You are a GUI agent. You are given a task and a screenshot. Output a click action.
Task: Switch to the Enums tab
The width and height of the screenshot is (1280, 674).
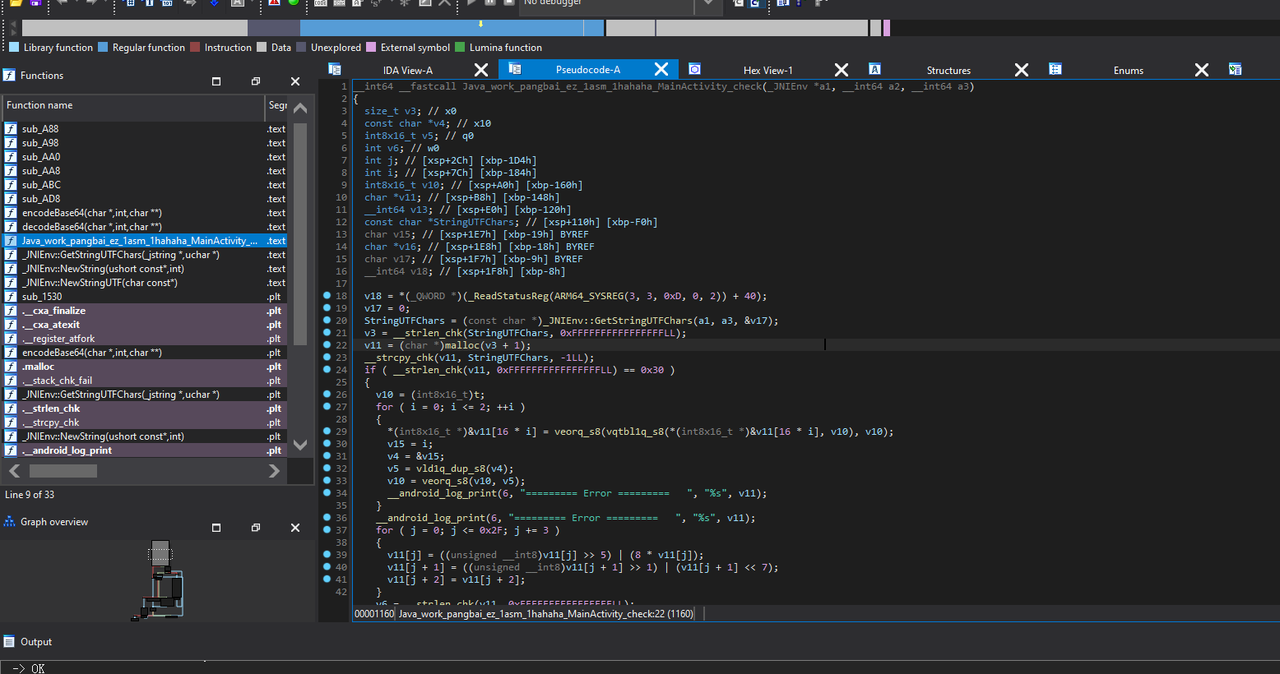1129,70
